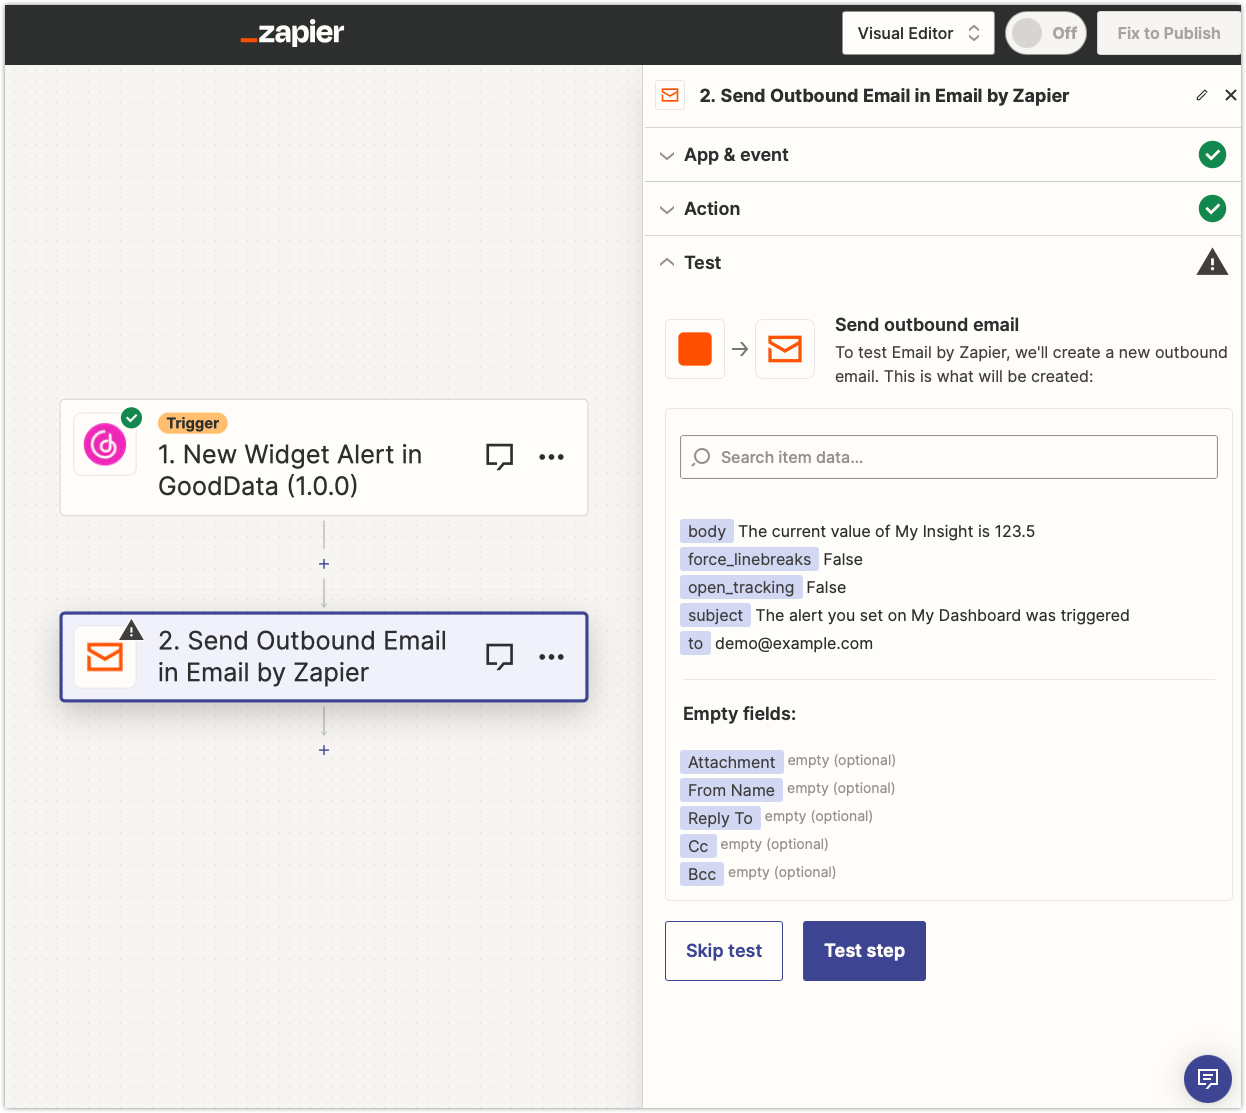Click the Reply To empty field tag
Viewport: 1246px width, 1113px height.
720,818
